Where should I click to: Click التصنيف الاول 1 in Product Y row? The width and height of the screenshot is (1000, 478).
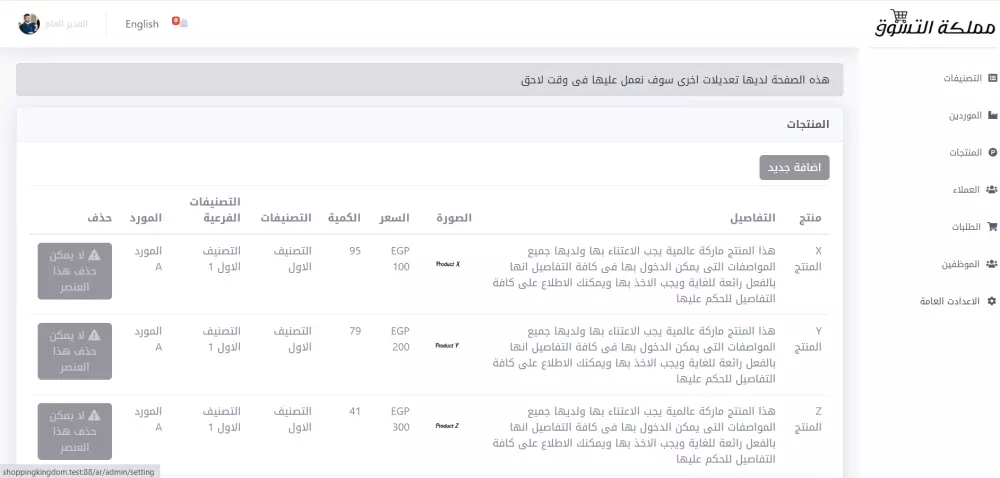pos(221,339)
